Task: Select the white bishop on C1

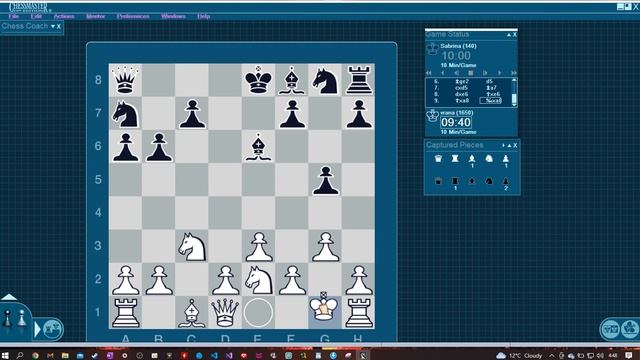Action: [192, 313]
